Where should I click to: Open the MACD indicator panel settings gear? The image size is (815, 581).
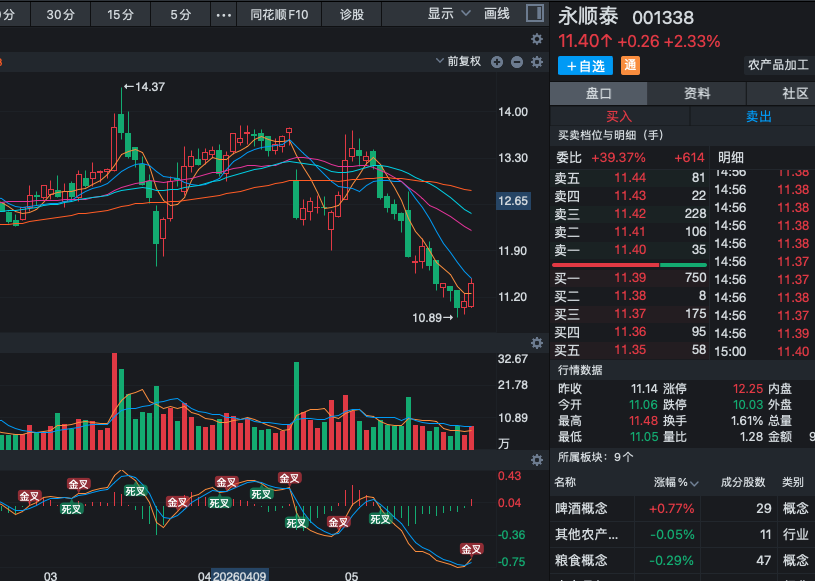(x=537, y=460)
